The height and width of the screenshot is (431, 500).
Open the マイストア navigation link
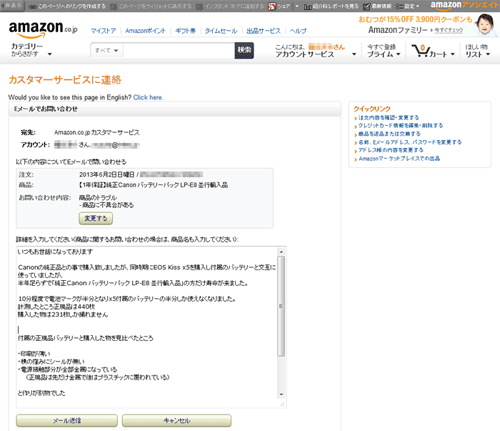tap(103, 31)
